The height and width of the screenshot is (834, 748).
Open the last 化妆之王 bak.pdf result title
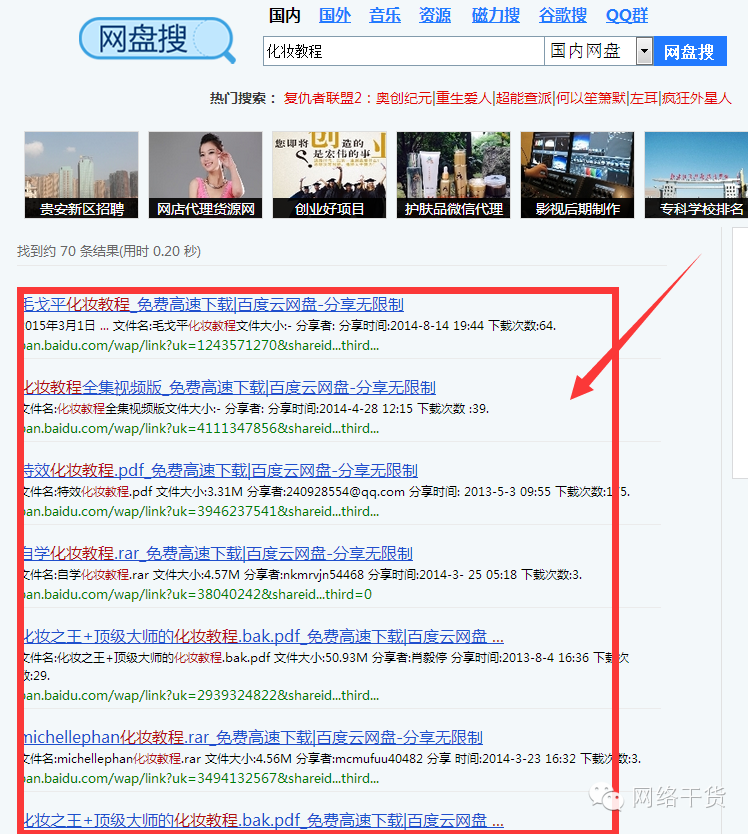point(263,821)
